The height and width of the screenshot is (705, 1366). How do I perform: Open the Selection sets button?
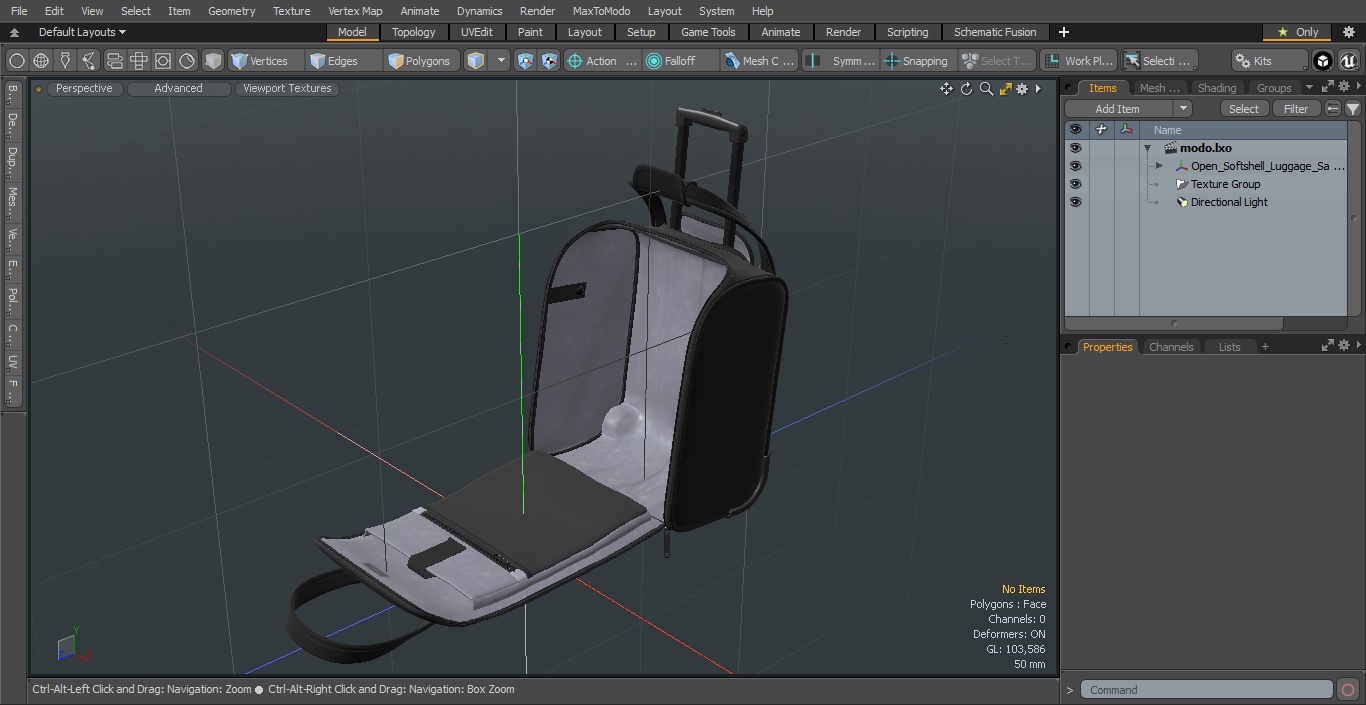click(1158, 61)
